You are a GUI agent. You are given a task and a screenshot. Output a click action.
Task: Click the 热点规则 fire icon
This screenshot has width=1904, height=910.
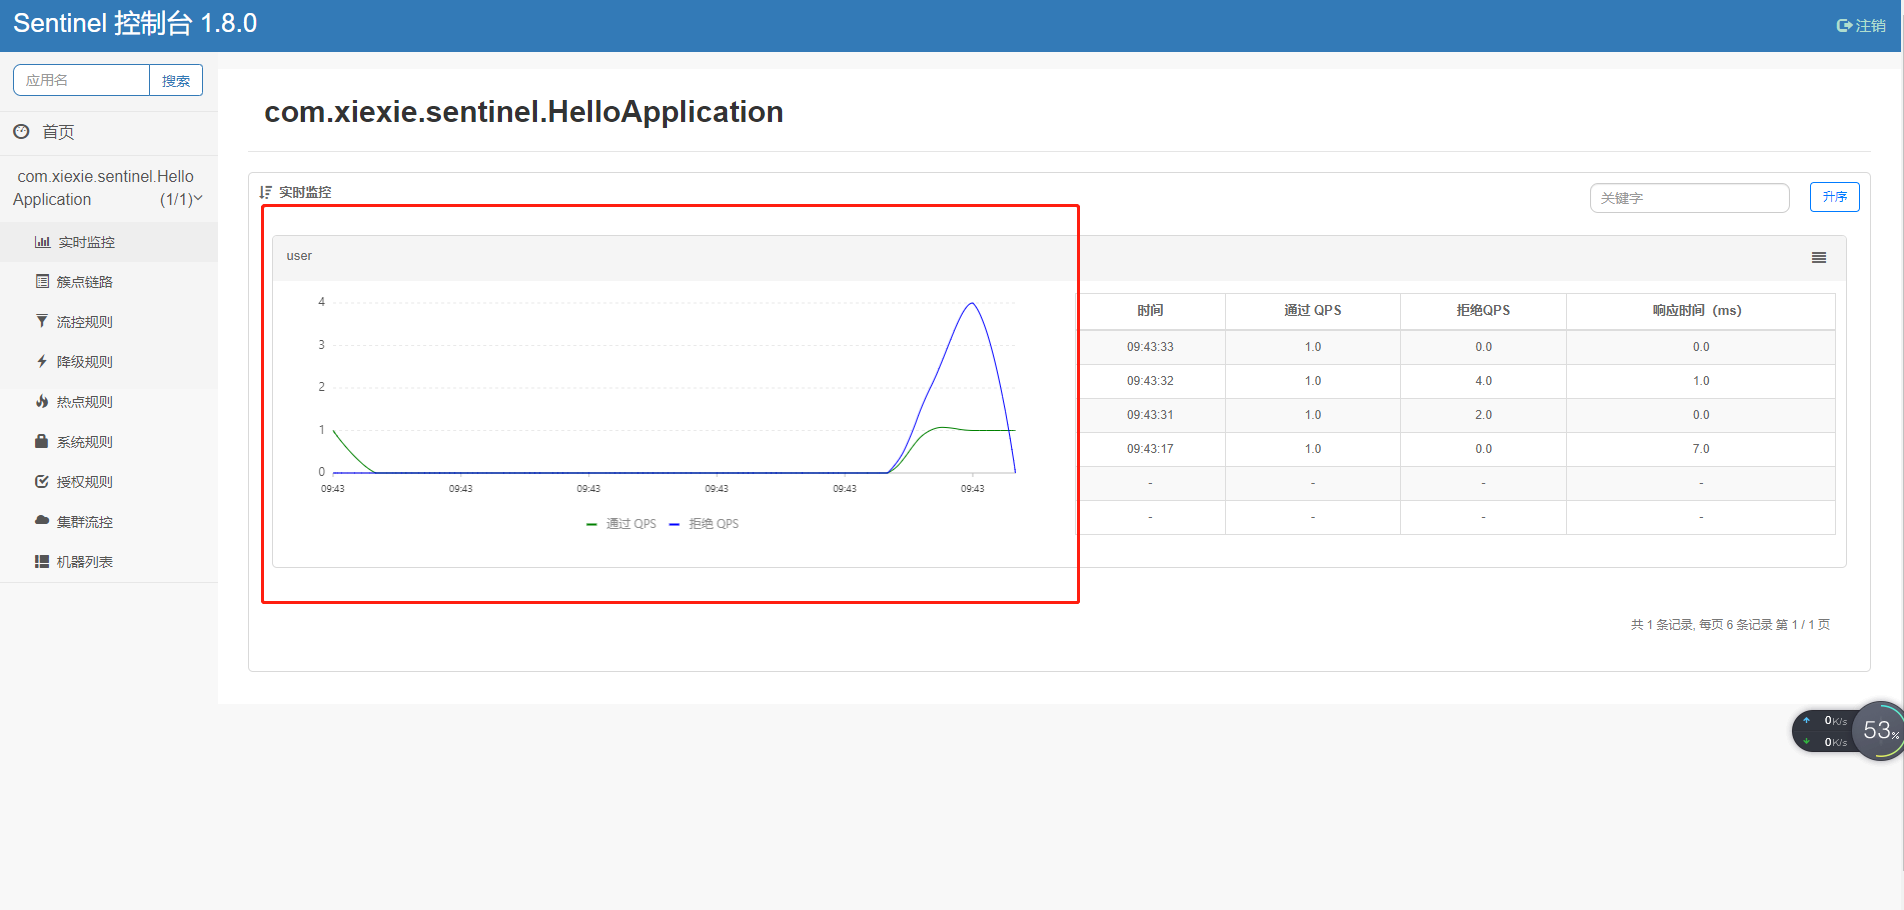tap(42, 401)
